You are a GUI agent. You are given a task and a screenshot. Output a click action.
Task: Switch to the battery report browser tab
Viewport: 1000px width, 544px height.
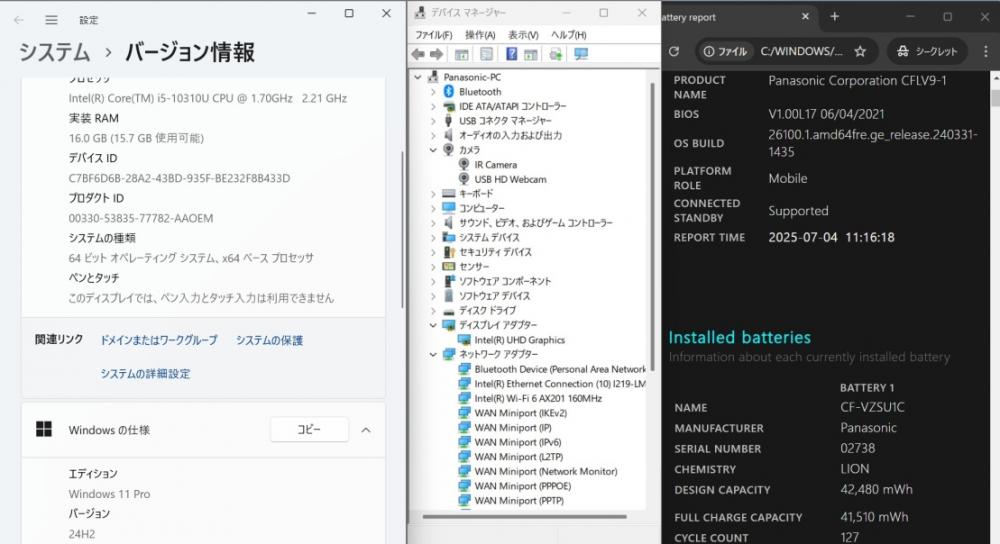[x=735, y=17]
